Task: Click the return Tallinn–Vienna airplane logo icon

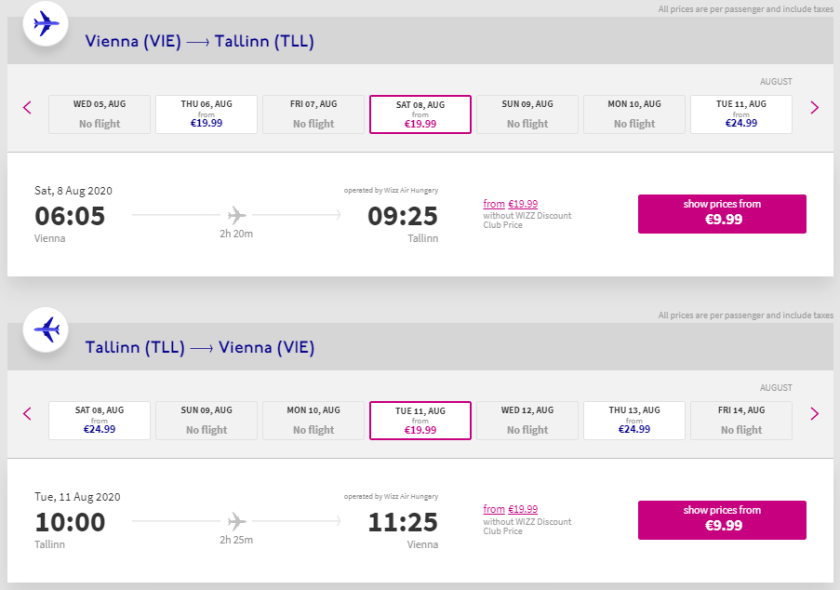Action: coord(46,329)
